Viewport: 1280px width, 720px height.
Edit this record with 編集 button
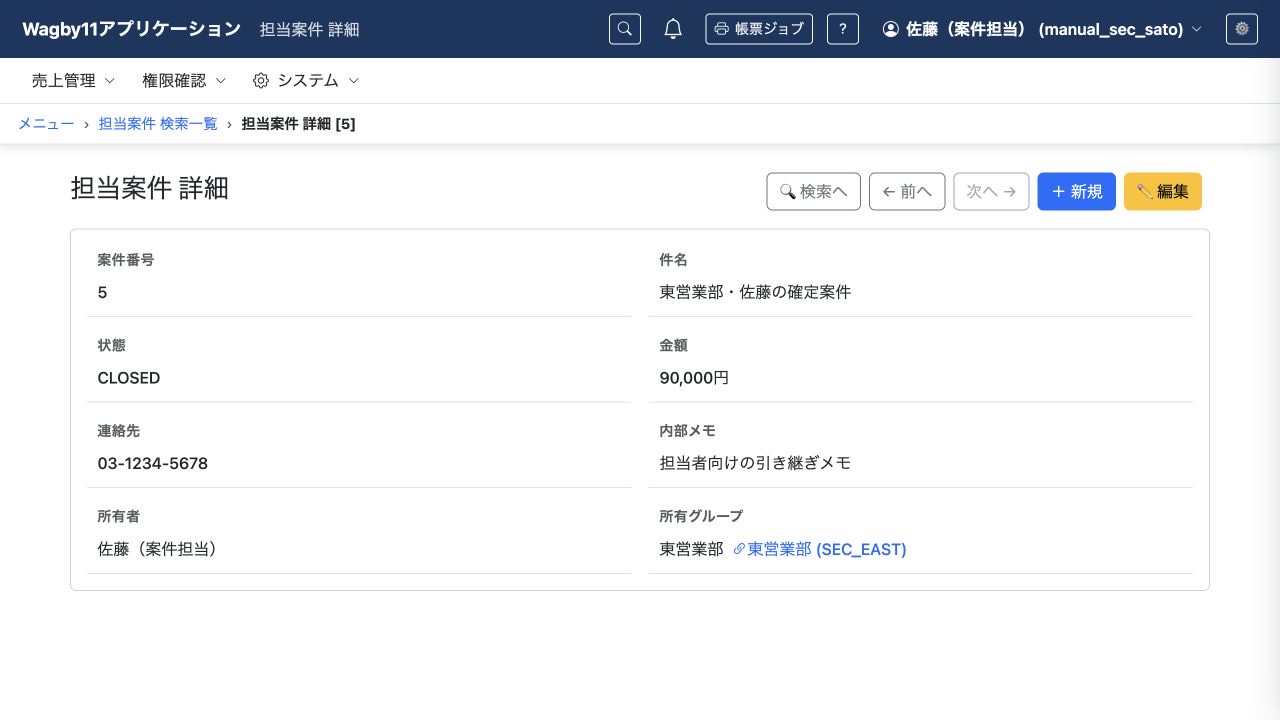[1163, 191]
